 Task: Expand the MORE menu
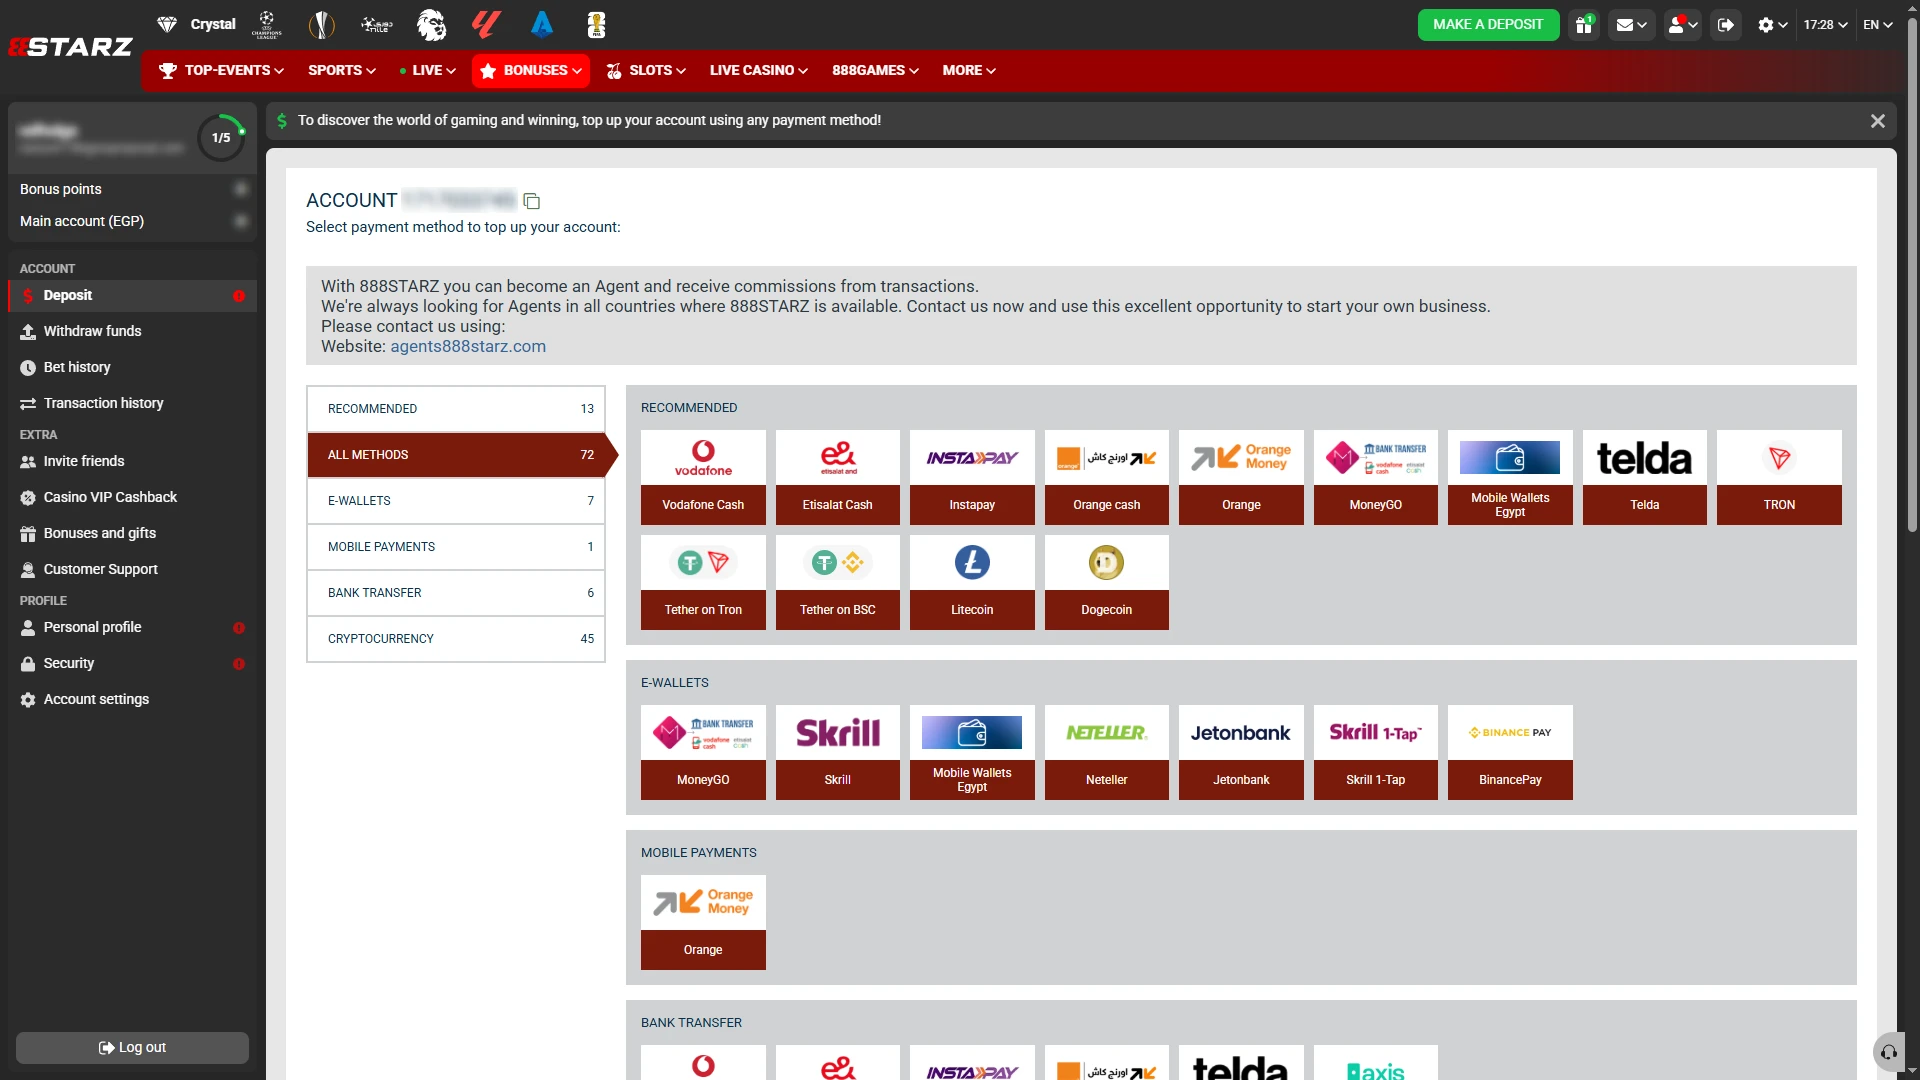(969, 71)
